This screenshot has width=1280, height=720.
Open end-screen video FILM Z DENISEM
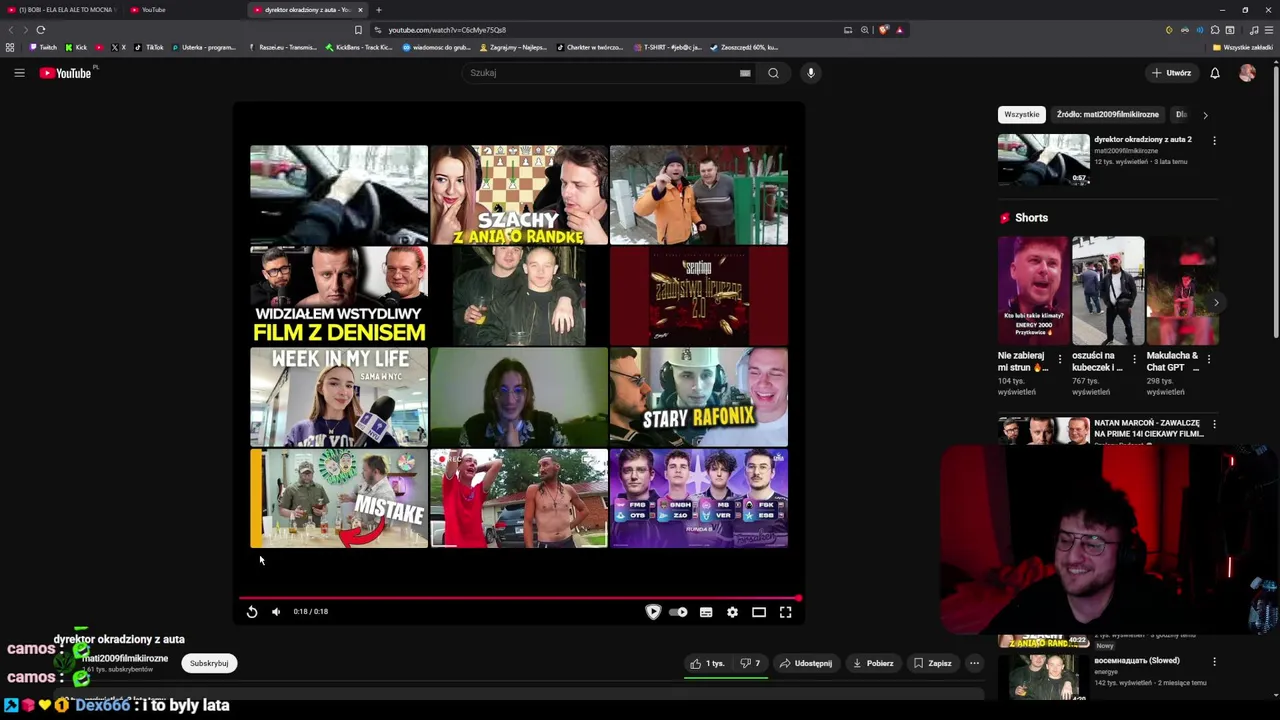[x=339, y=296]
